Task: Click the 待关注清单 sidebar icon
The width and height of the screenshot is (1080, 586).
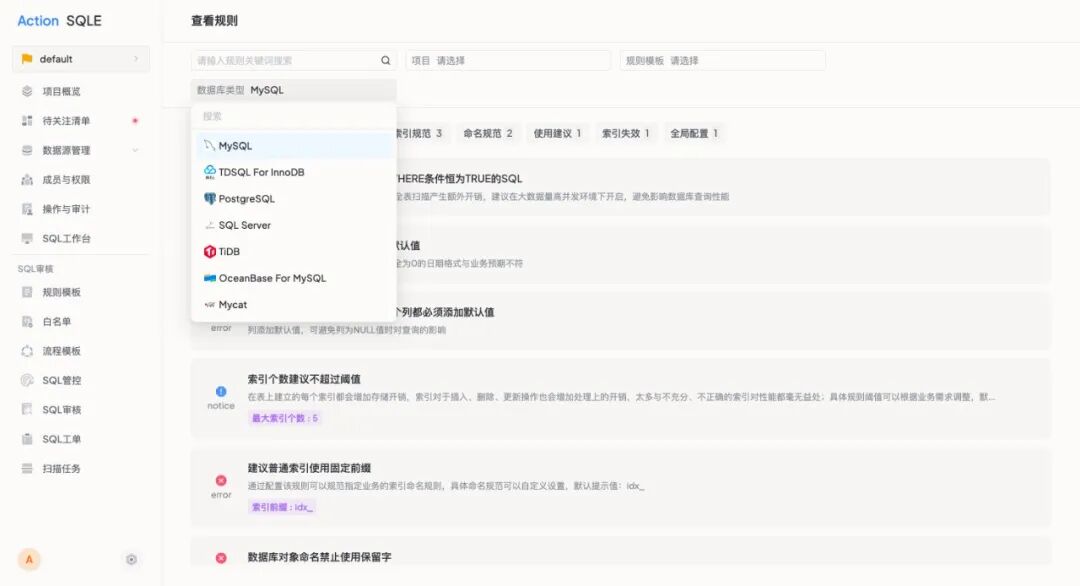Action: click(27, 121)
